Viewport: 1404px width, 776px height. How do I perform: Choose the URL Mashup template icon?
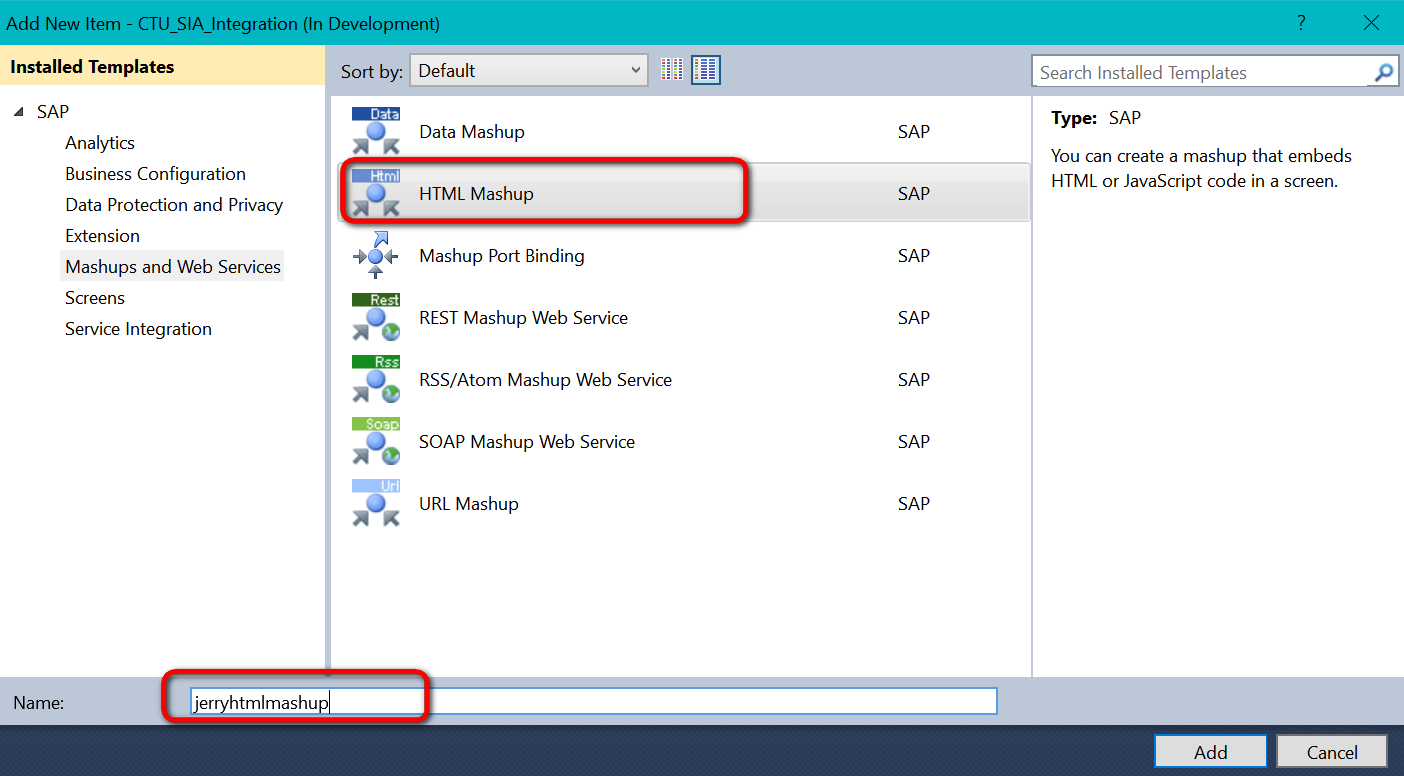(376, 503)
